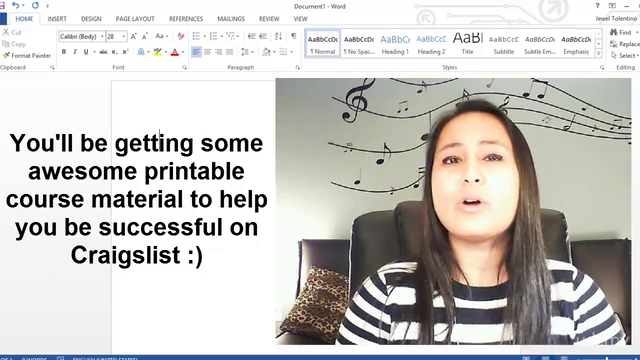Click the Align Right icon
Screen dimensions: 640x360
[218, 52]
